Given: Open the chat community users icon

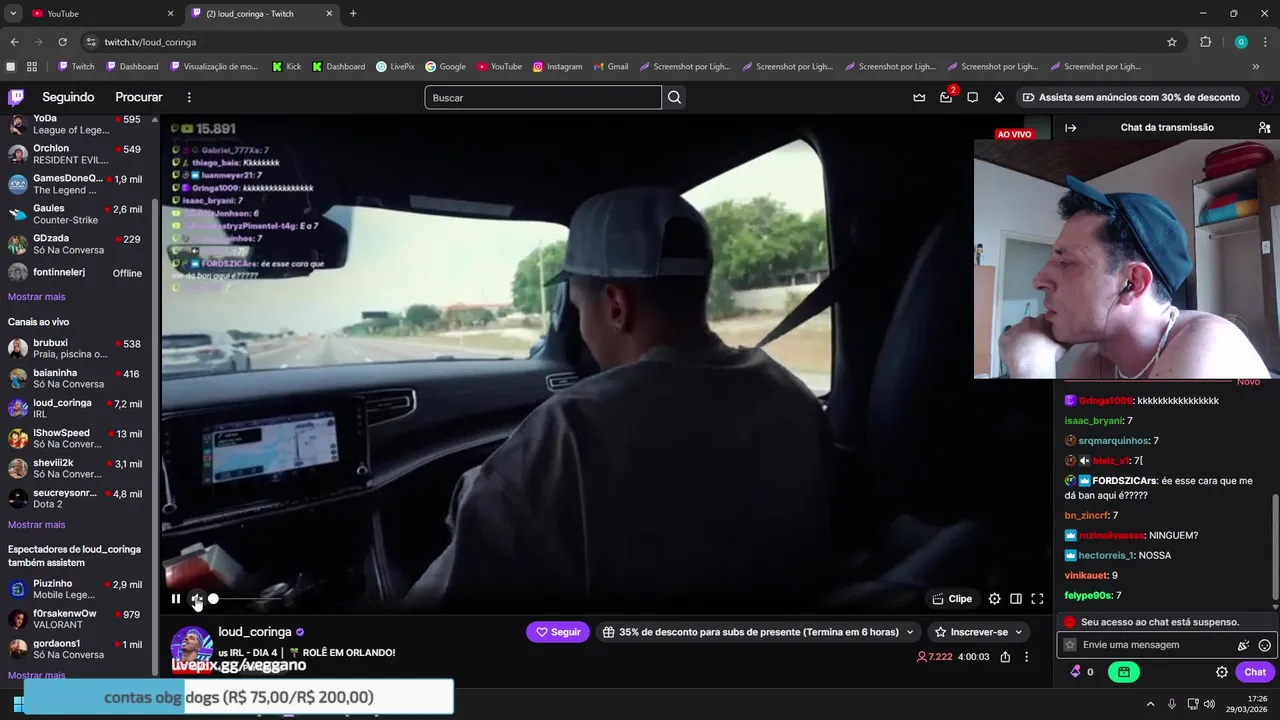Looking at the screenshot, I should (1264, 128).
